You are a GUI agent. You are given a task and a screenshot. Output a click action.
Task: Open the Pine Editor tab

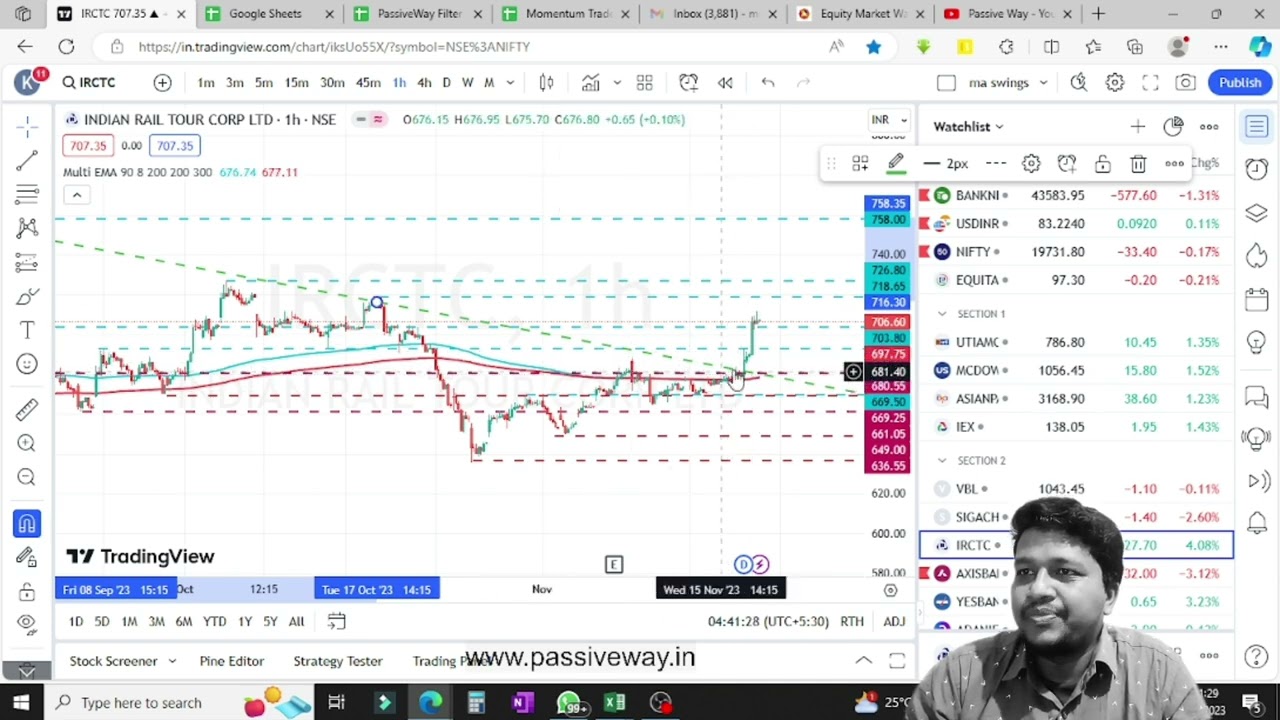point(231,661)
